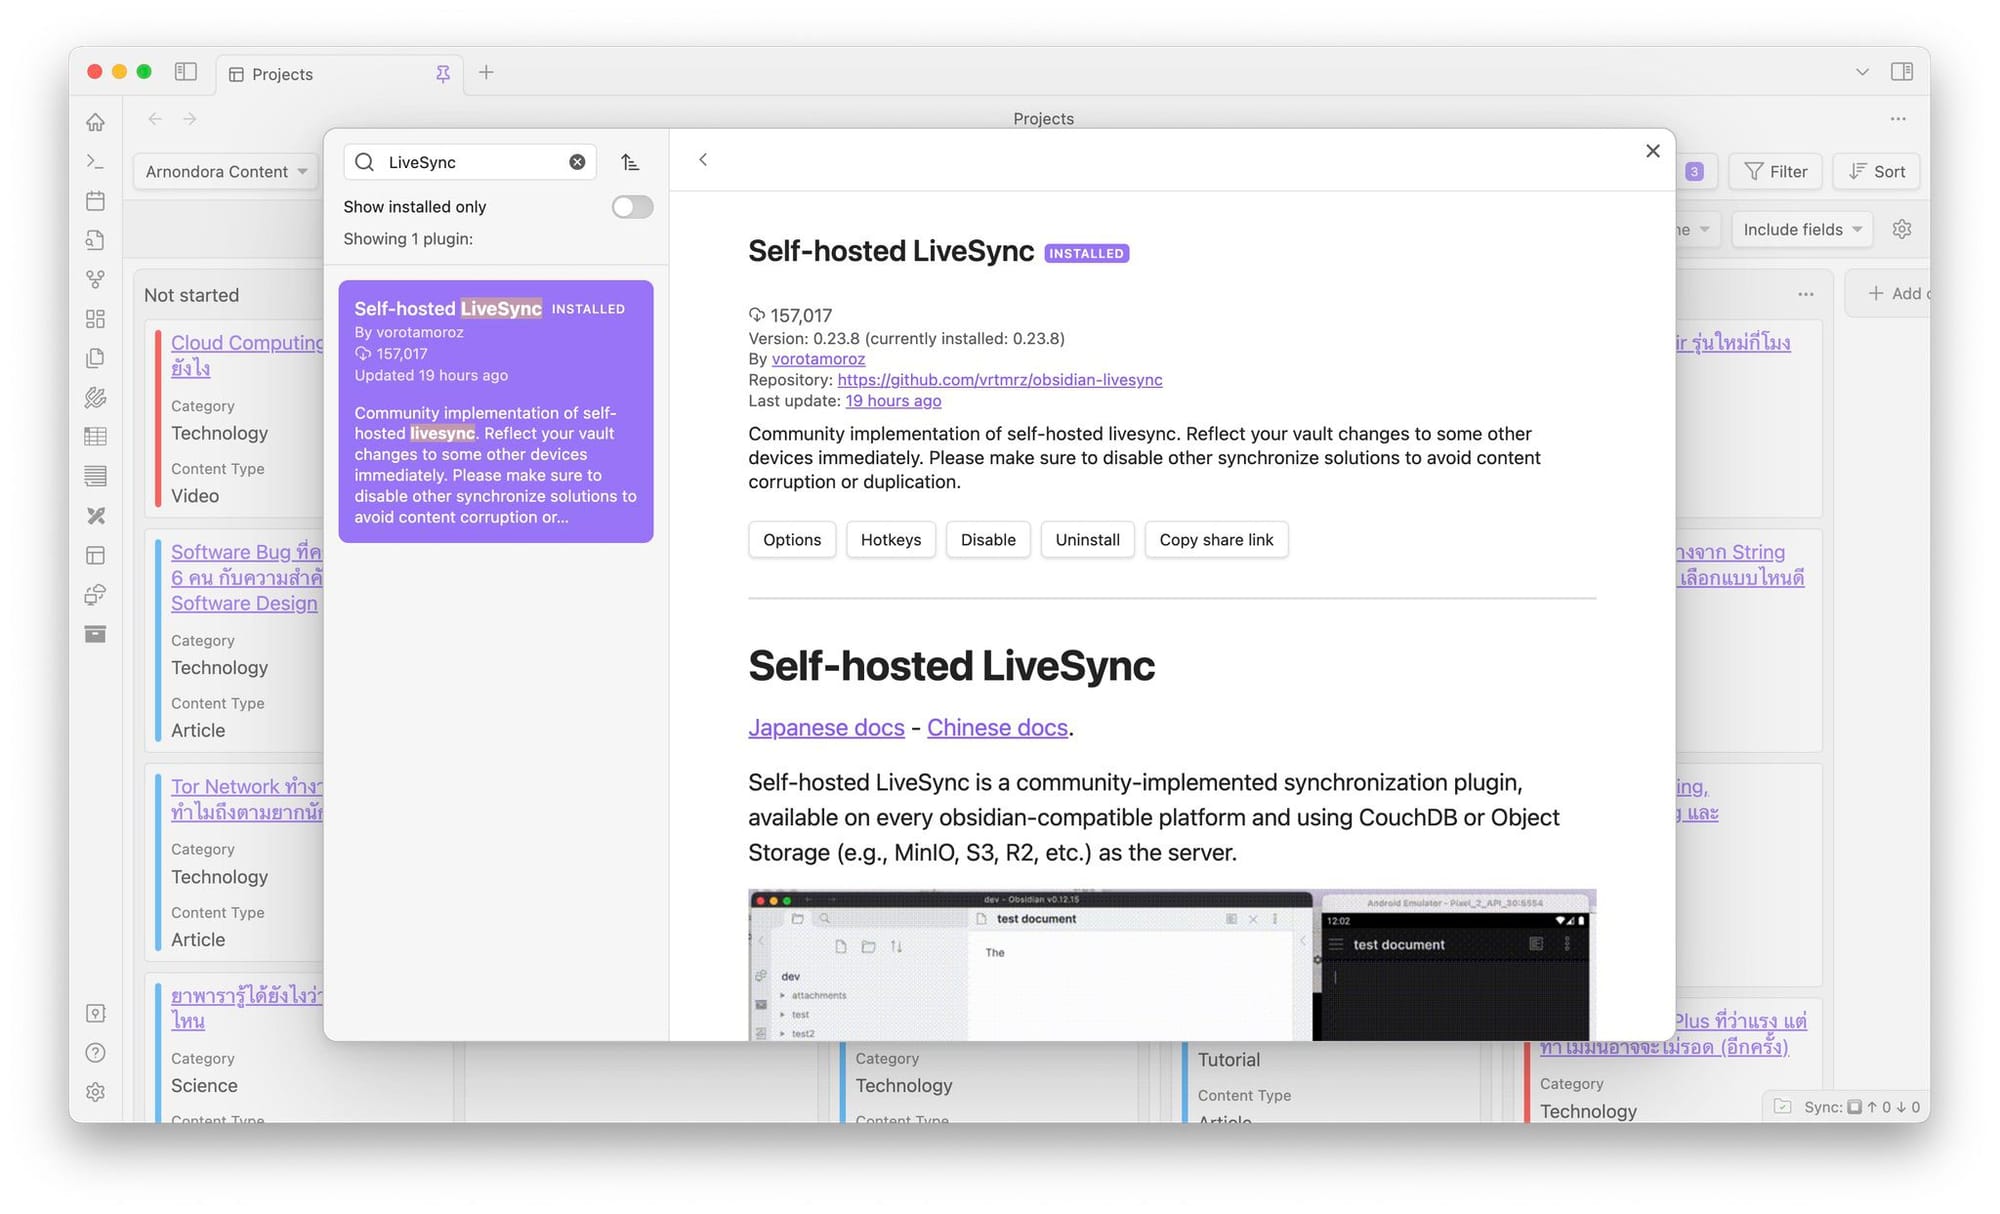Screen dimensions: 2000x1214
Task: Navigate forward with the right arrow
Action: (190, 119)
